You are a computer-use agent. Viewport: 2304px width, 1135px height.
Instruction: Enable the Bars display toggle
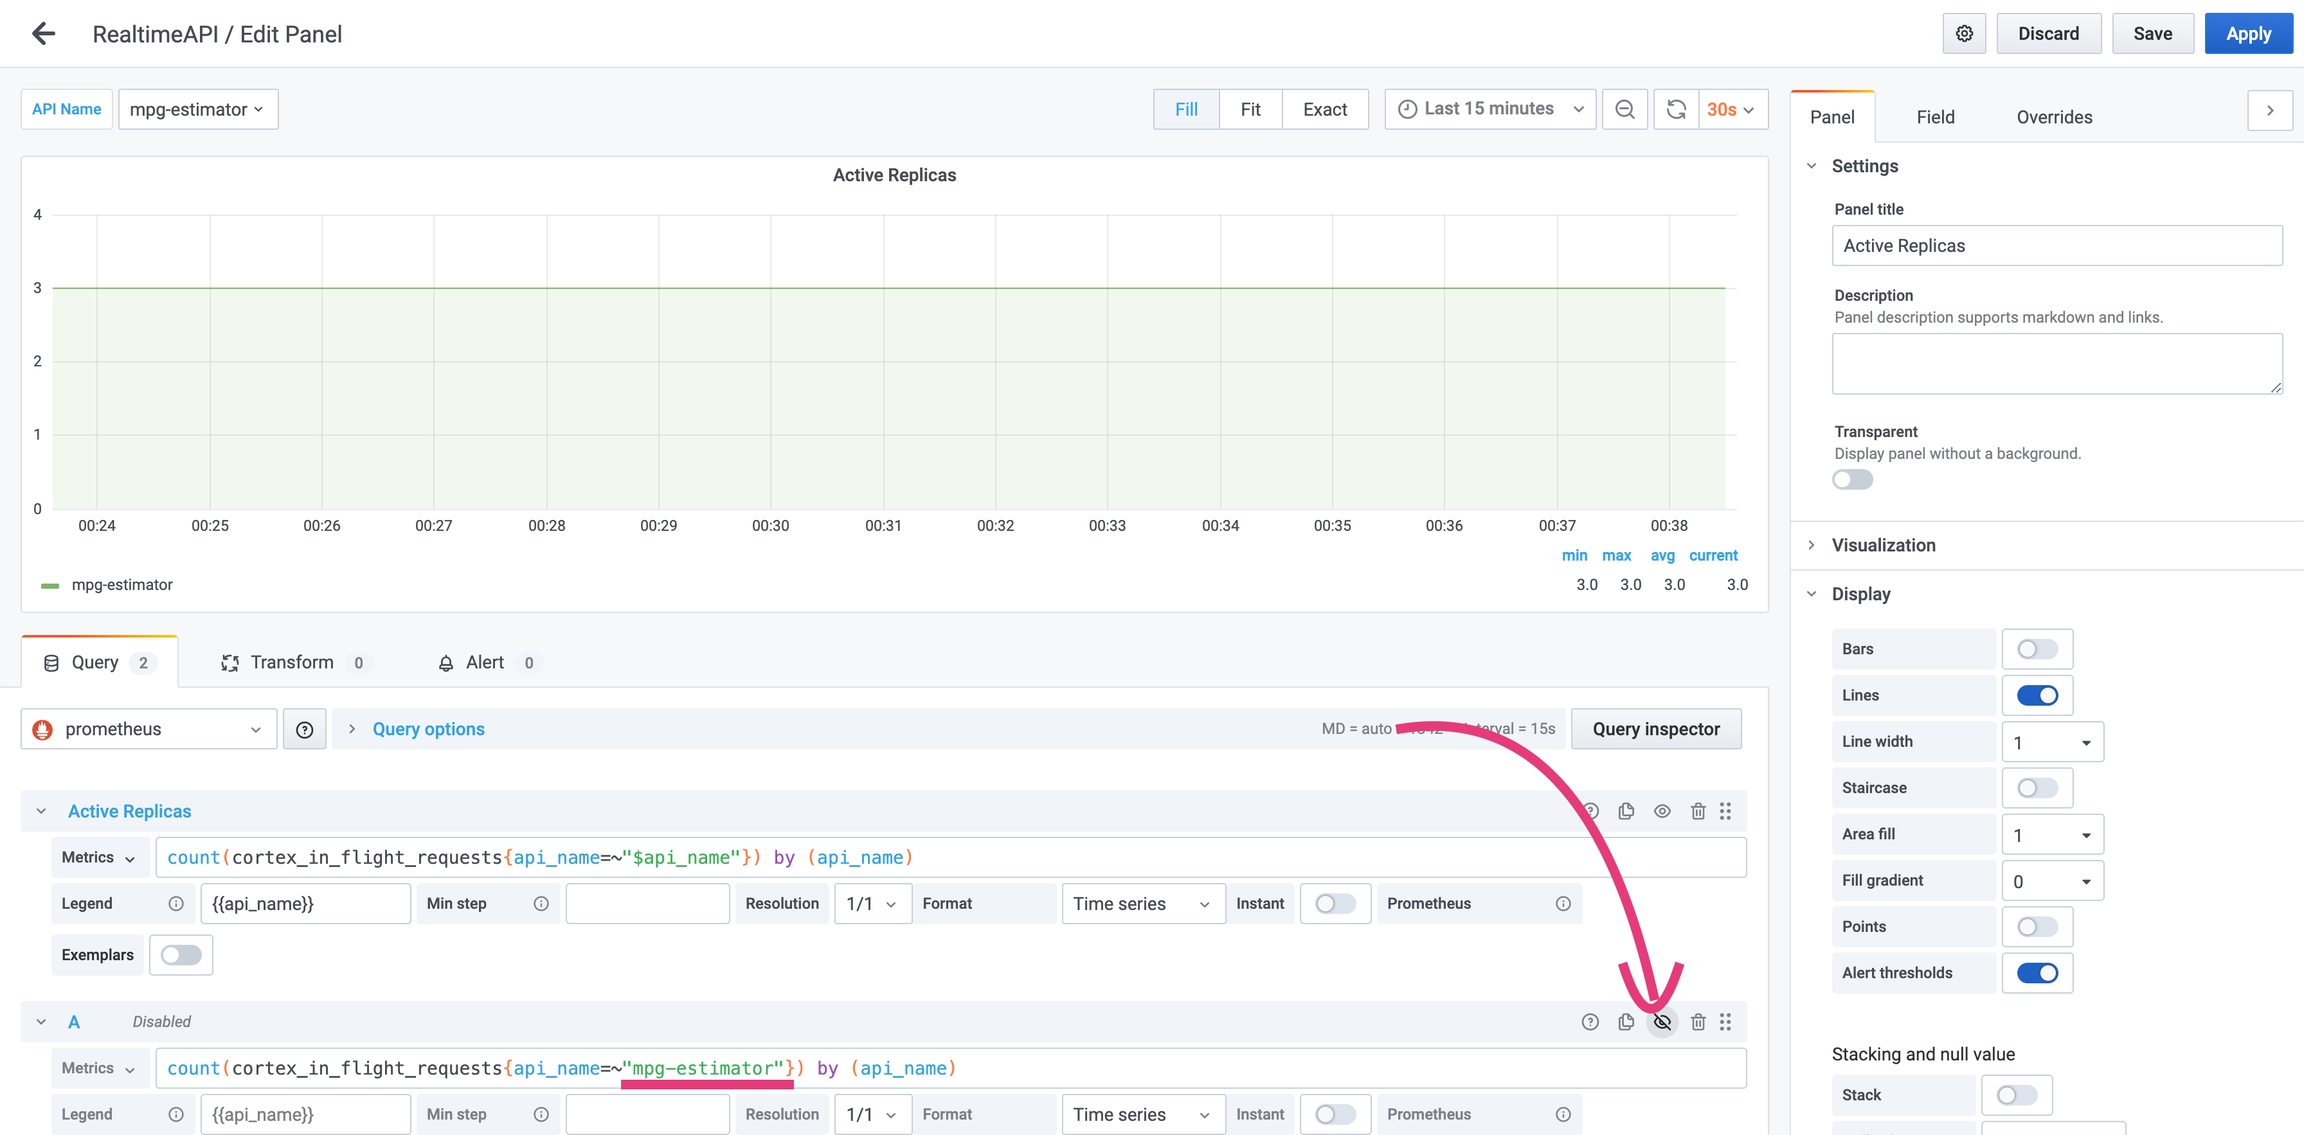click(x=2036, y=649)
